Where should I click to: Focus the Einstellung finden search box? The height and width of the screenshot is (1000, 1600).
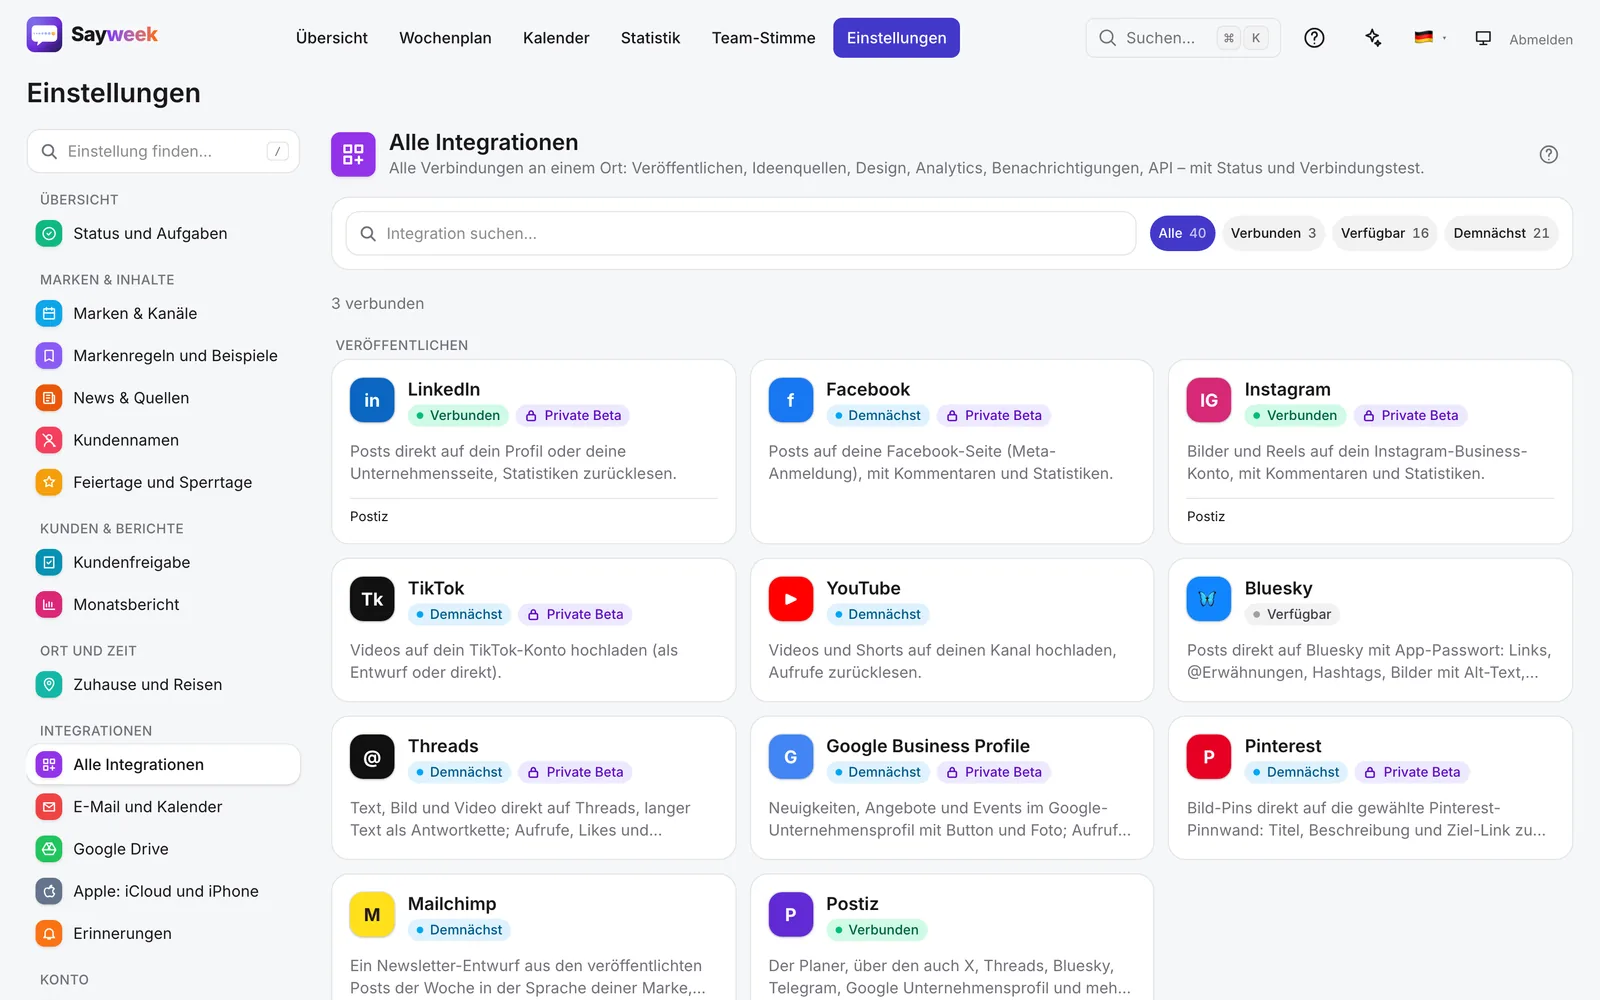point(163,151)
